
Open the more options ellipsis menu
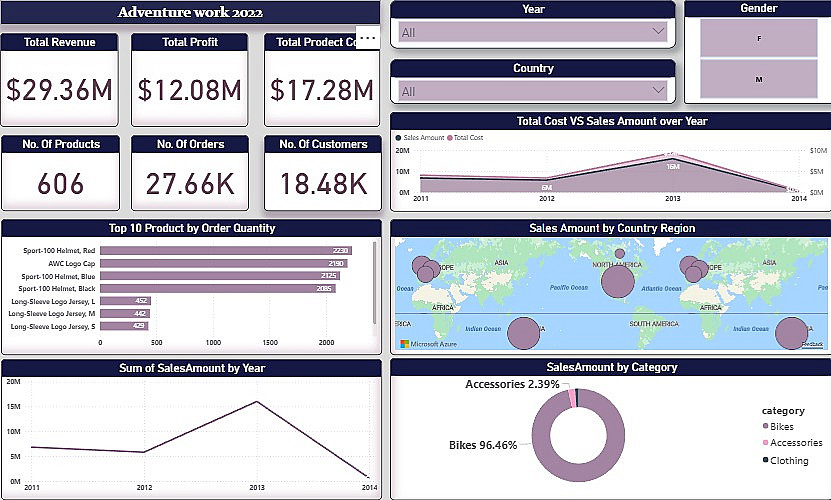pos(367,38)
